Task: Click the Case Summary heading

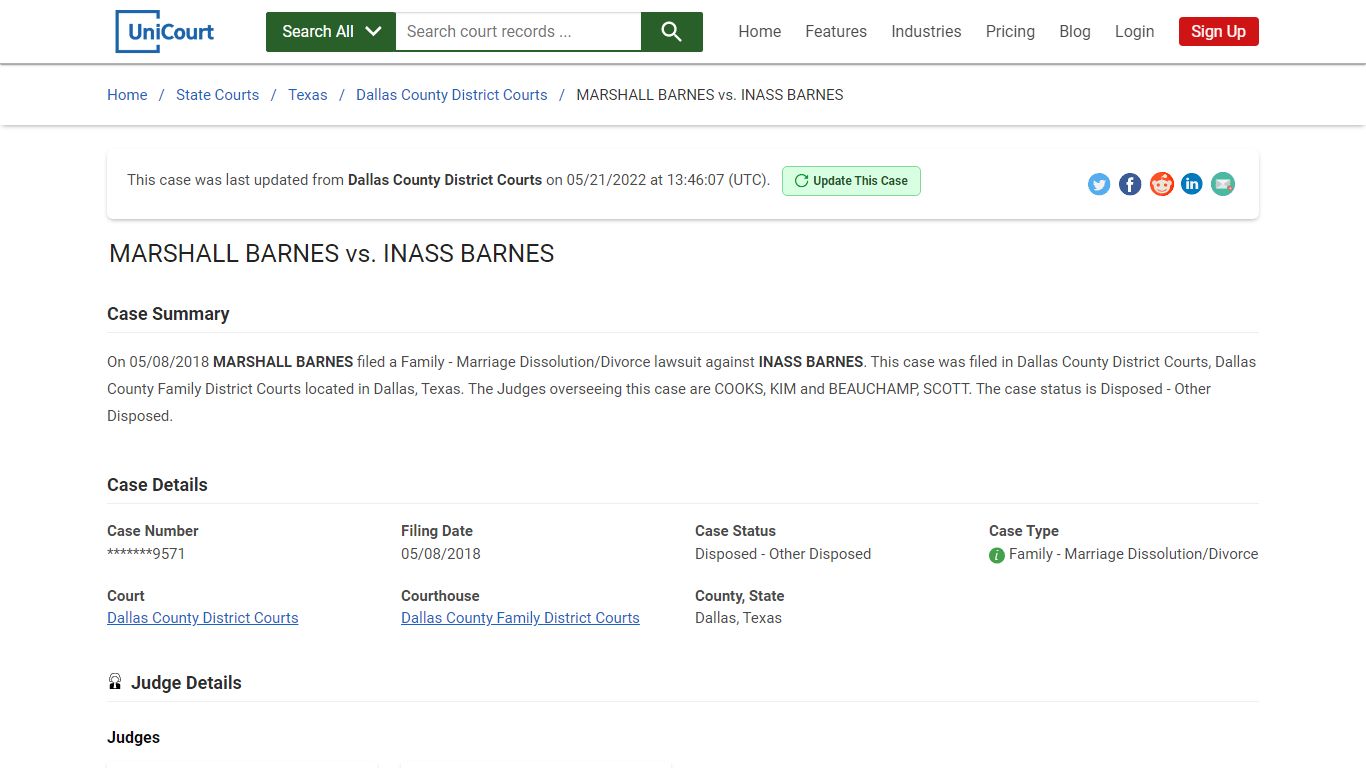Action: [x=168, y=314]
